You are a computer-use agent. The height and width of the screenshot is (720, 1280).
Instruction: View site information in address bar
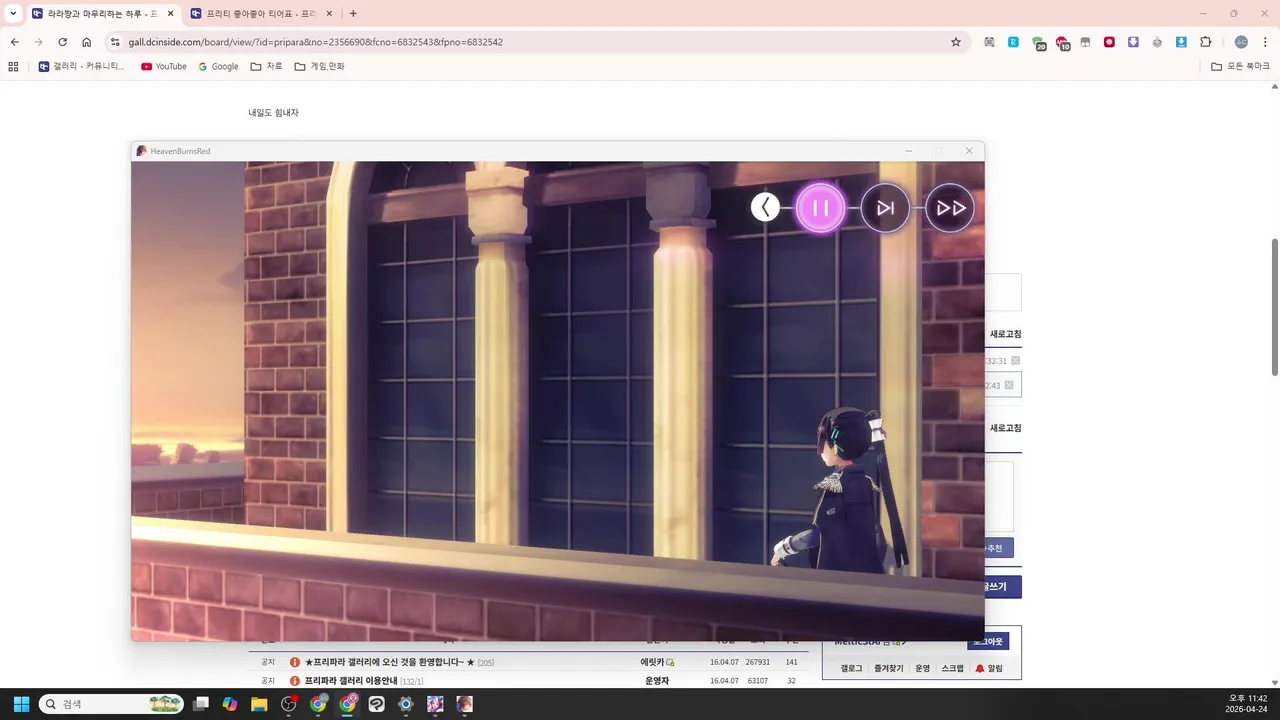115,42
